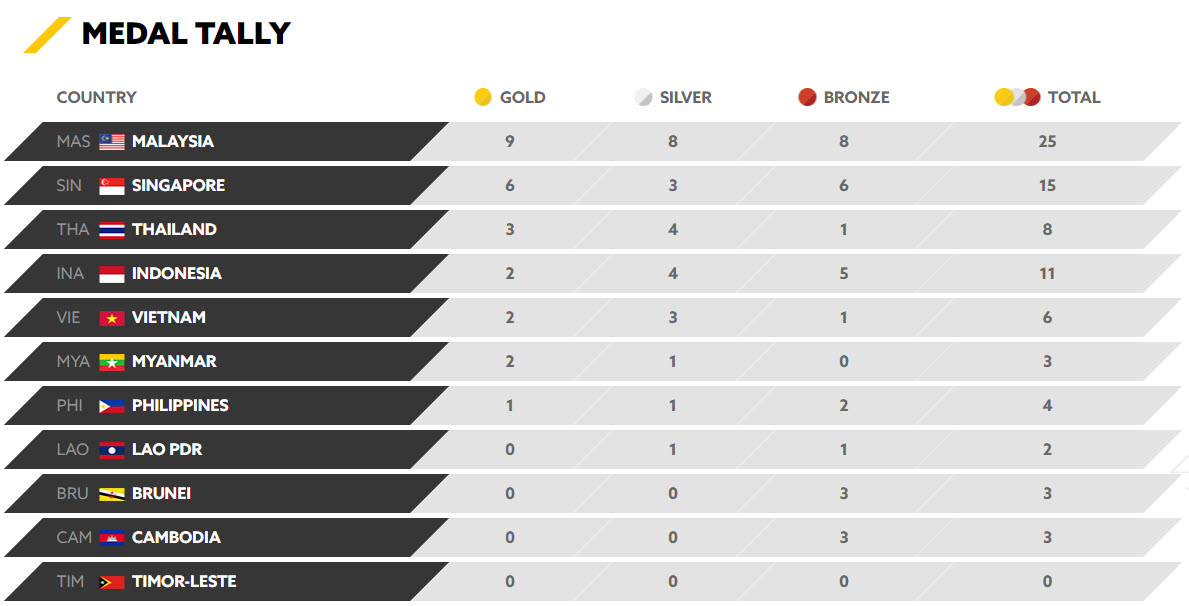Click the MEDAL TALLY heading

coord(186,34)
